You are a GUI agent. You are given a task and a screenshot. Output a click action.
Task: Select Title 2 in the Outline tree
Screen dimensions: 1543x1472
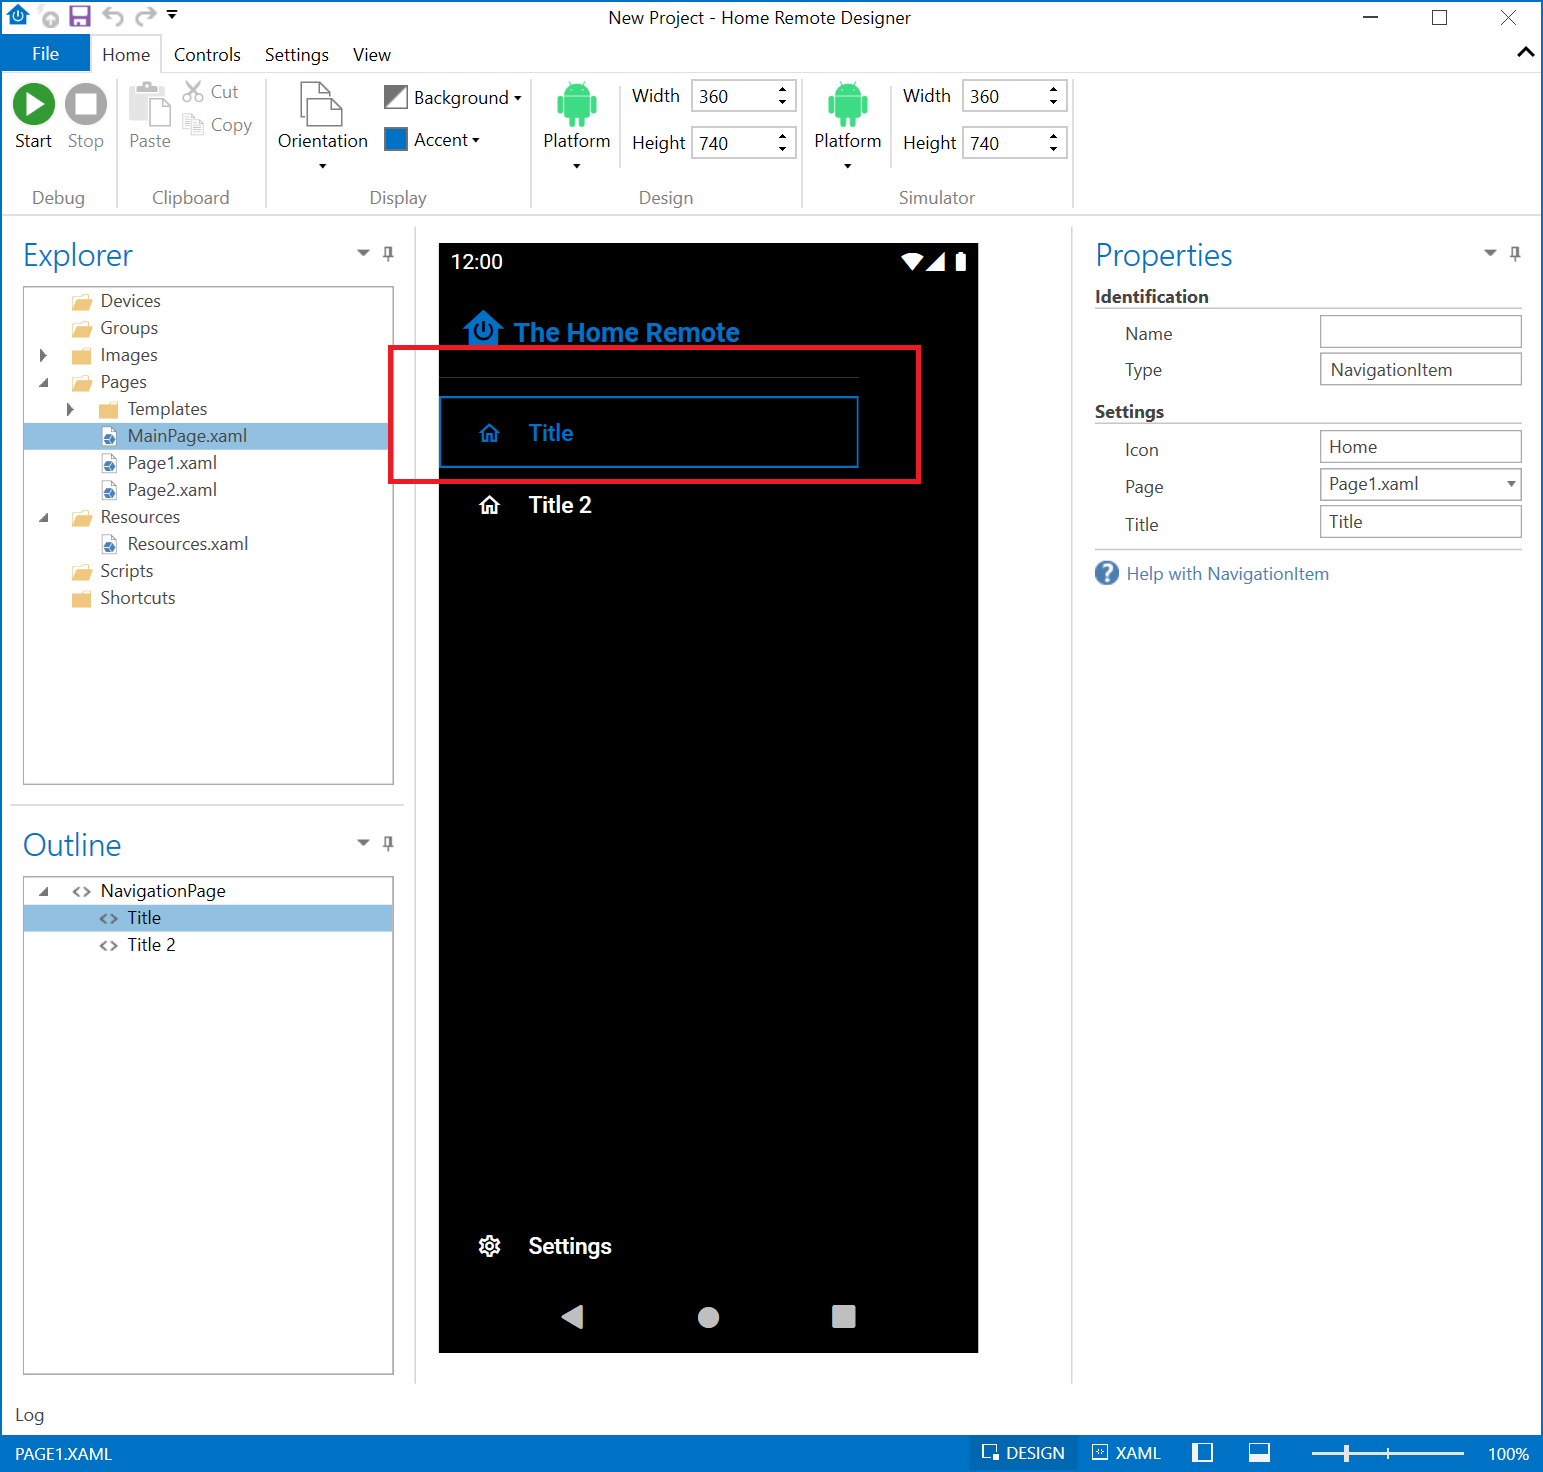pyautogui.click(x=151, y=945)
